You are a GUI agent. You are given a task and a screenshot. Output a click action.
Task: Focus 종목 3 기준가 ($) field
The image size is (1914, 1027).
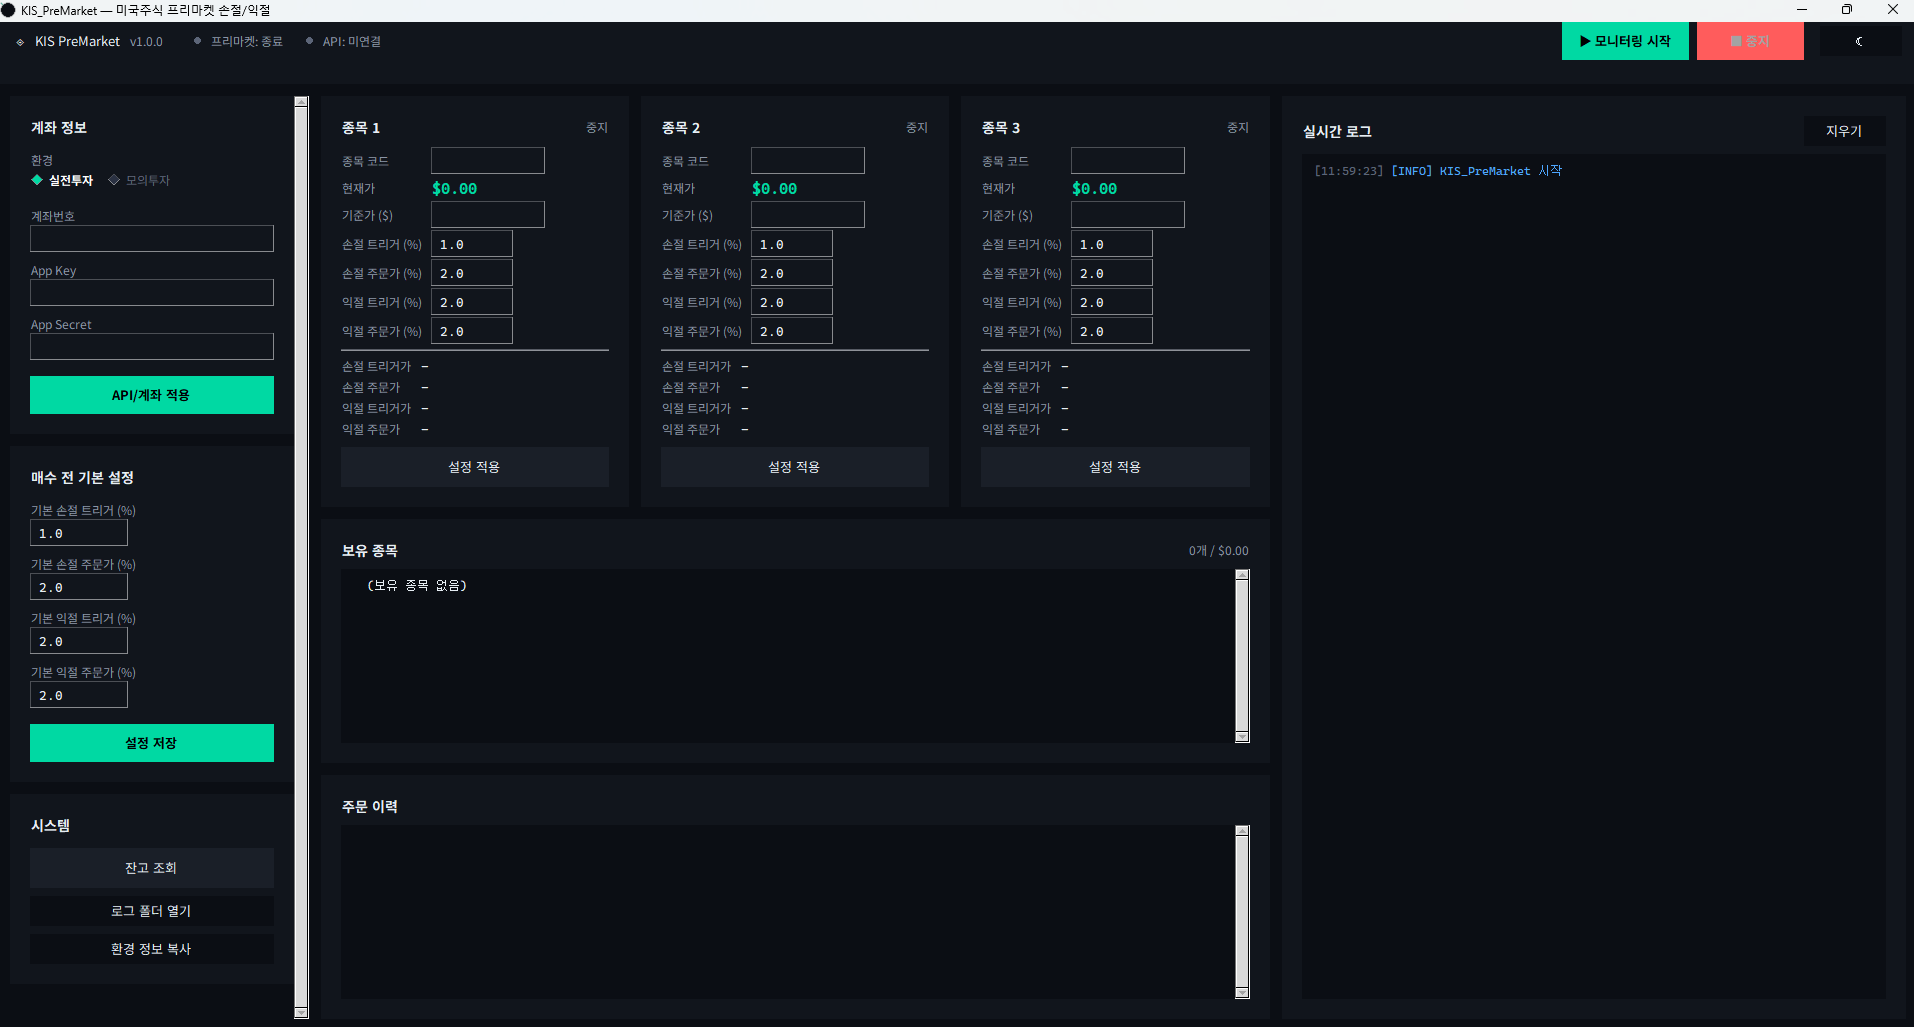pyautogui.click(x=1128, y=215)
